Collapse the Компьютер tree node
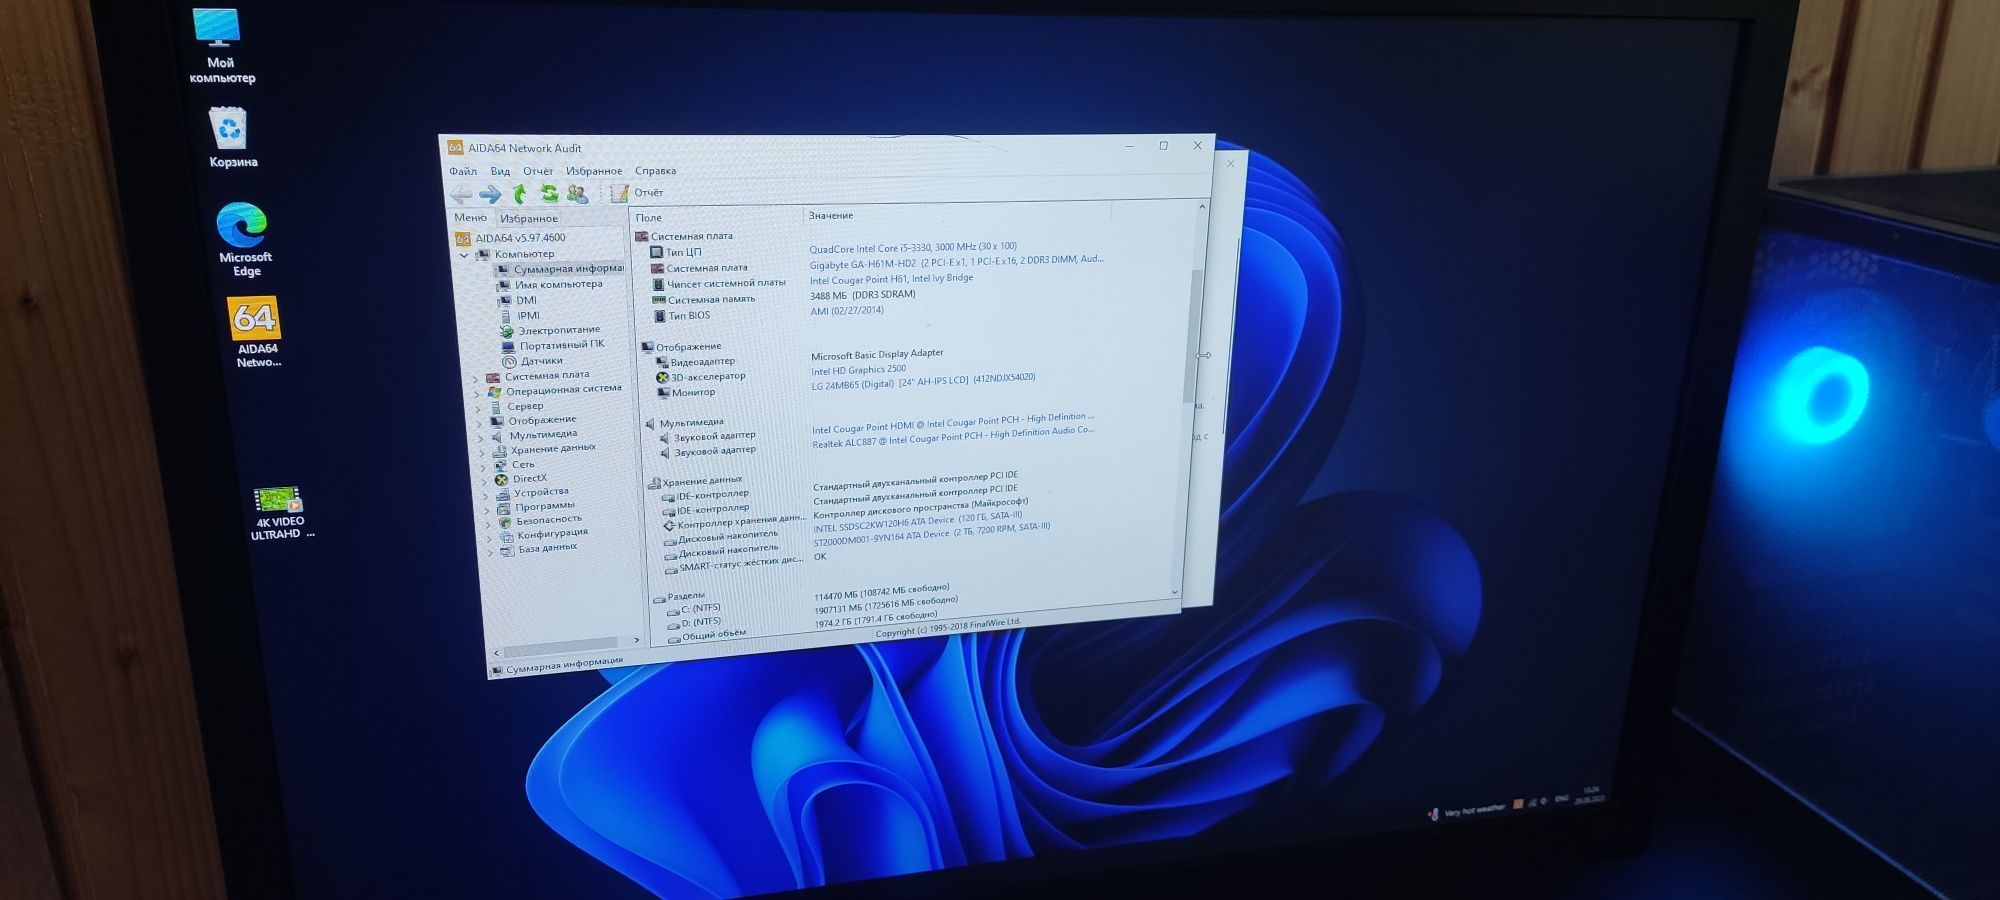Screen dimensions: 2000x900 point(464,255)
